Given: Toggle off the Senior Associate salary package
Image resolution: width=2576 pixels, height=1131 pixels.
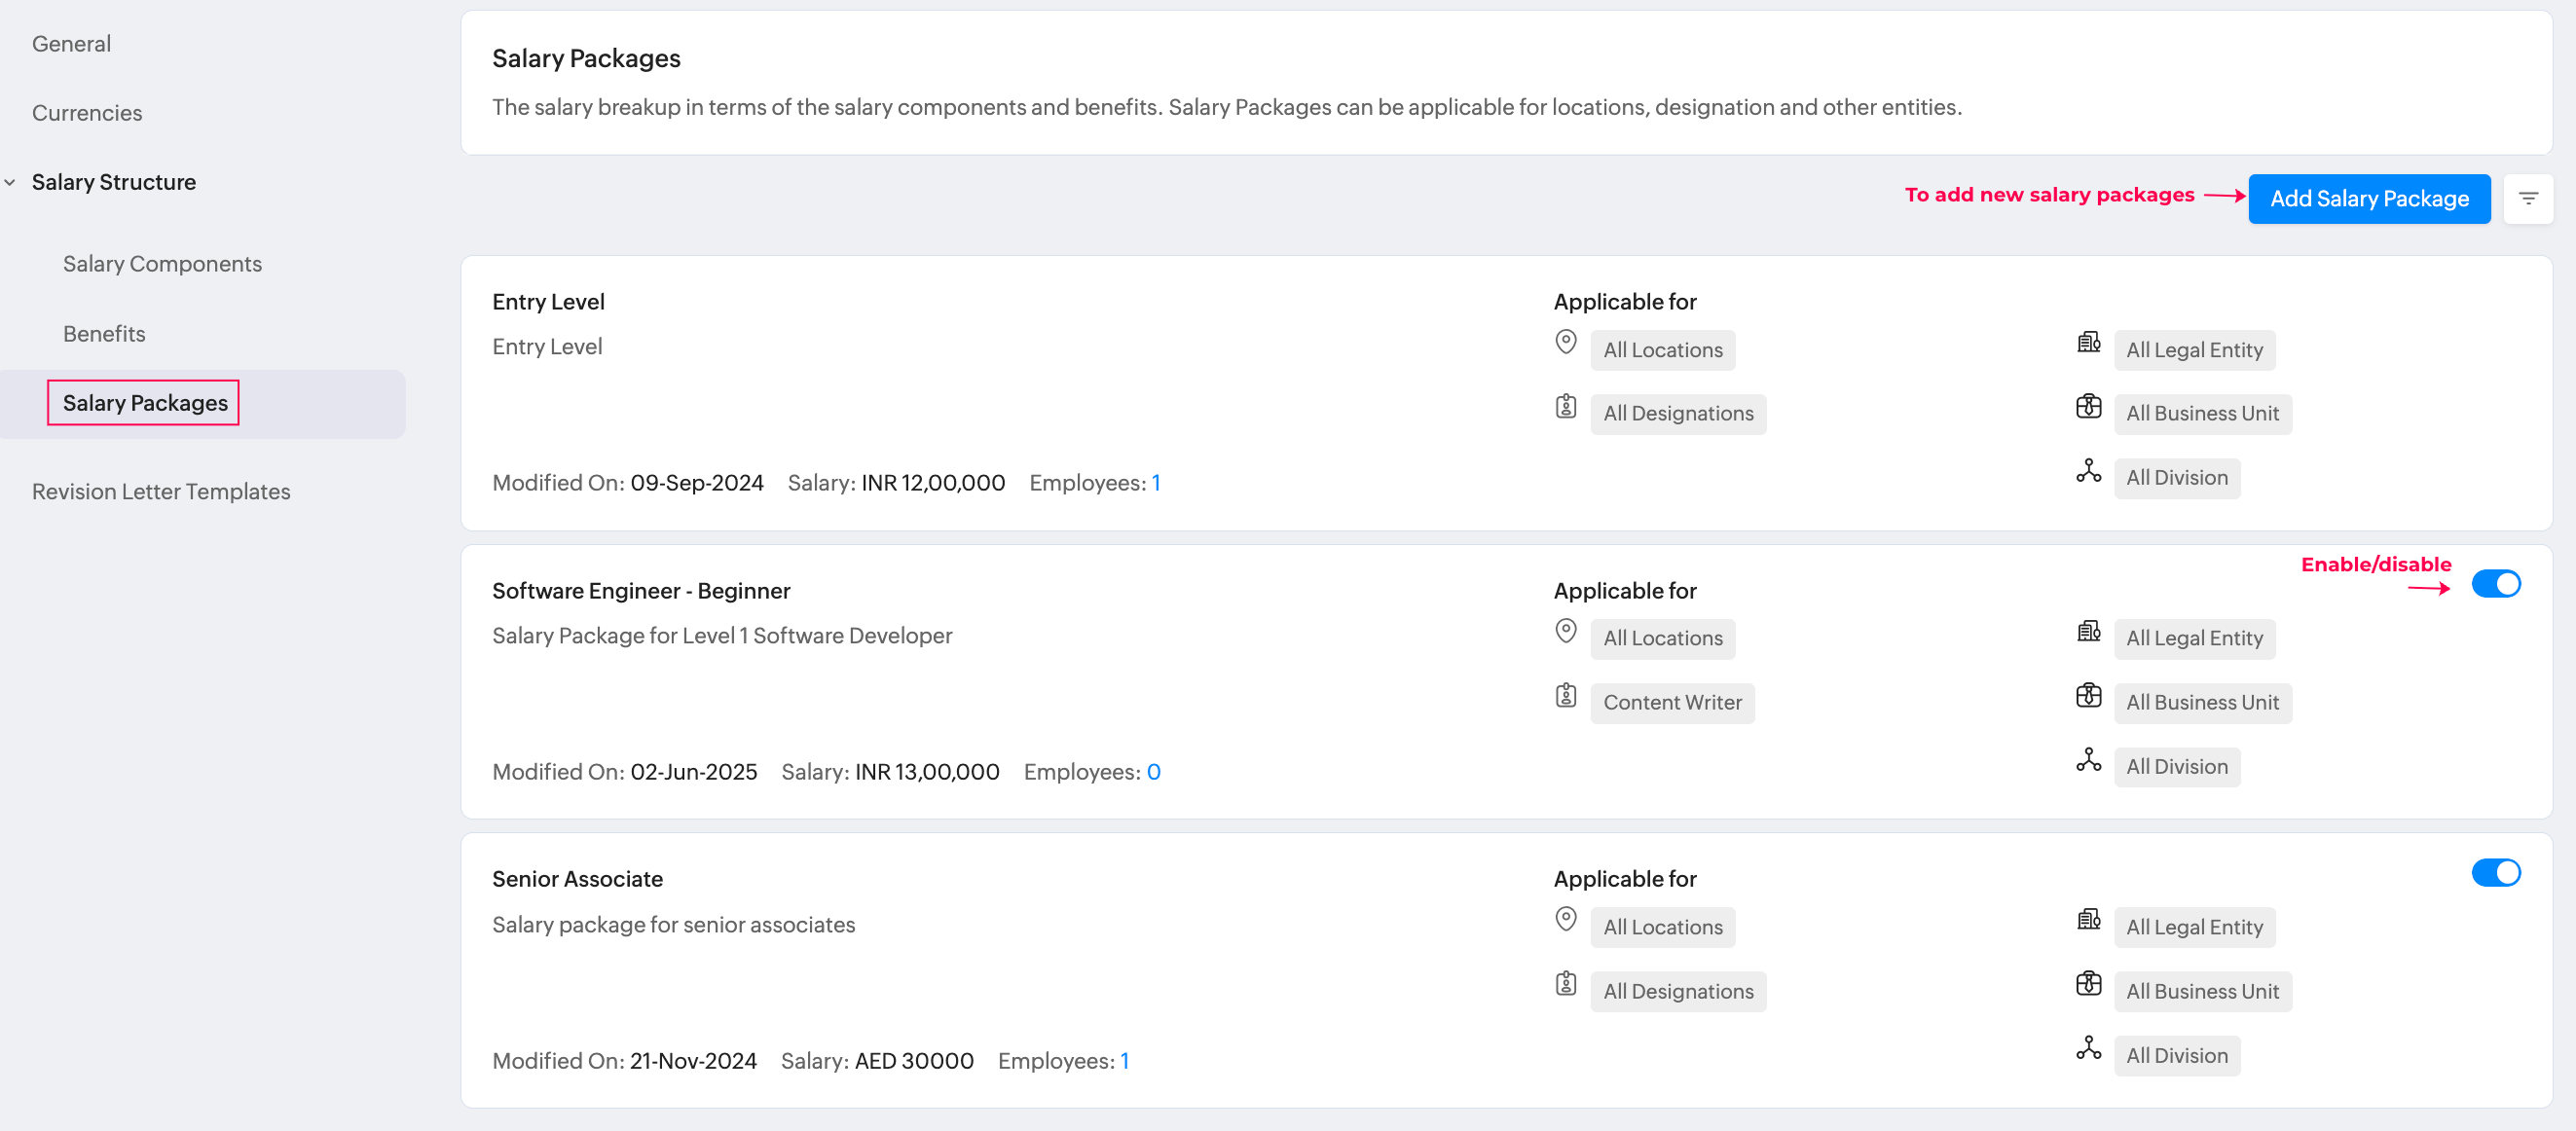Looking at the screenshot, I should coord(2495,872).
